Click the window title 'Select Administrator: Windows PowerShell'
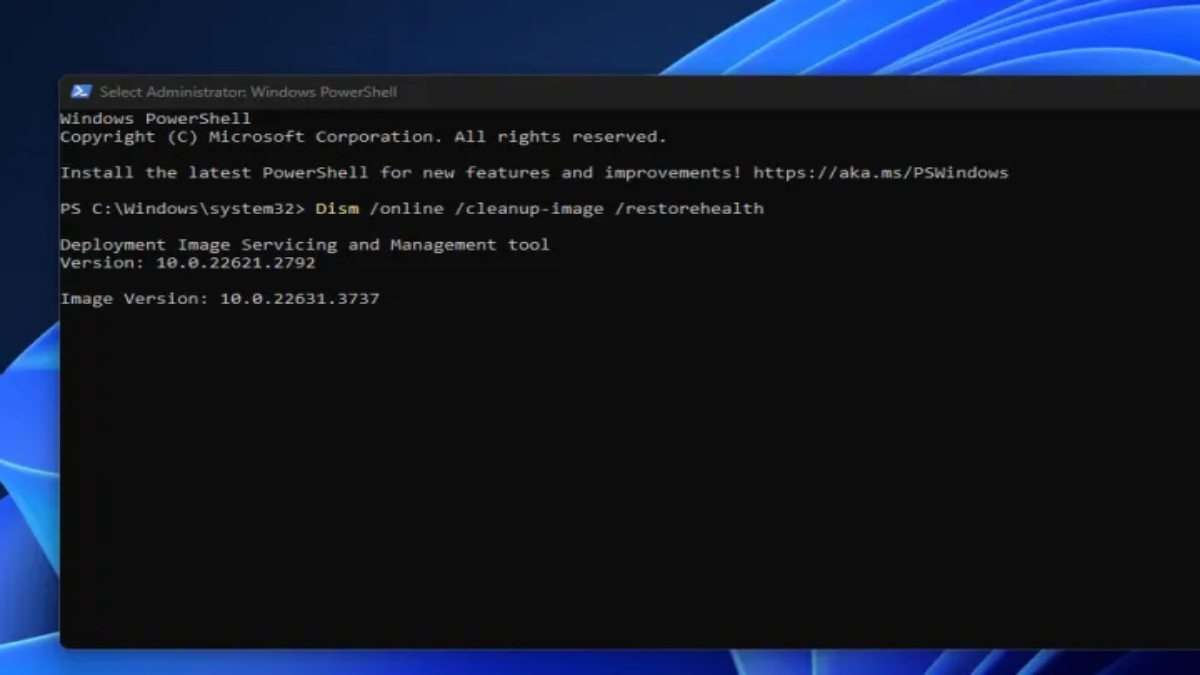The height and width of the screenshot is (675, 1200). pyautogui.click(x=248, y=92)
